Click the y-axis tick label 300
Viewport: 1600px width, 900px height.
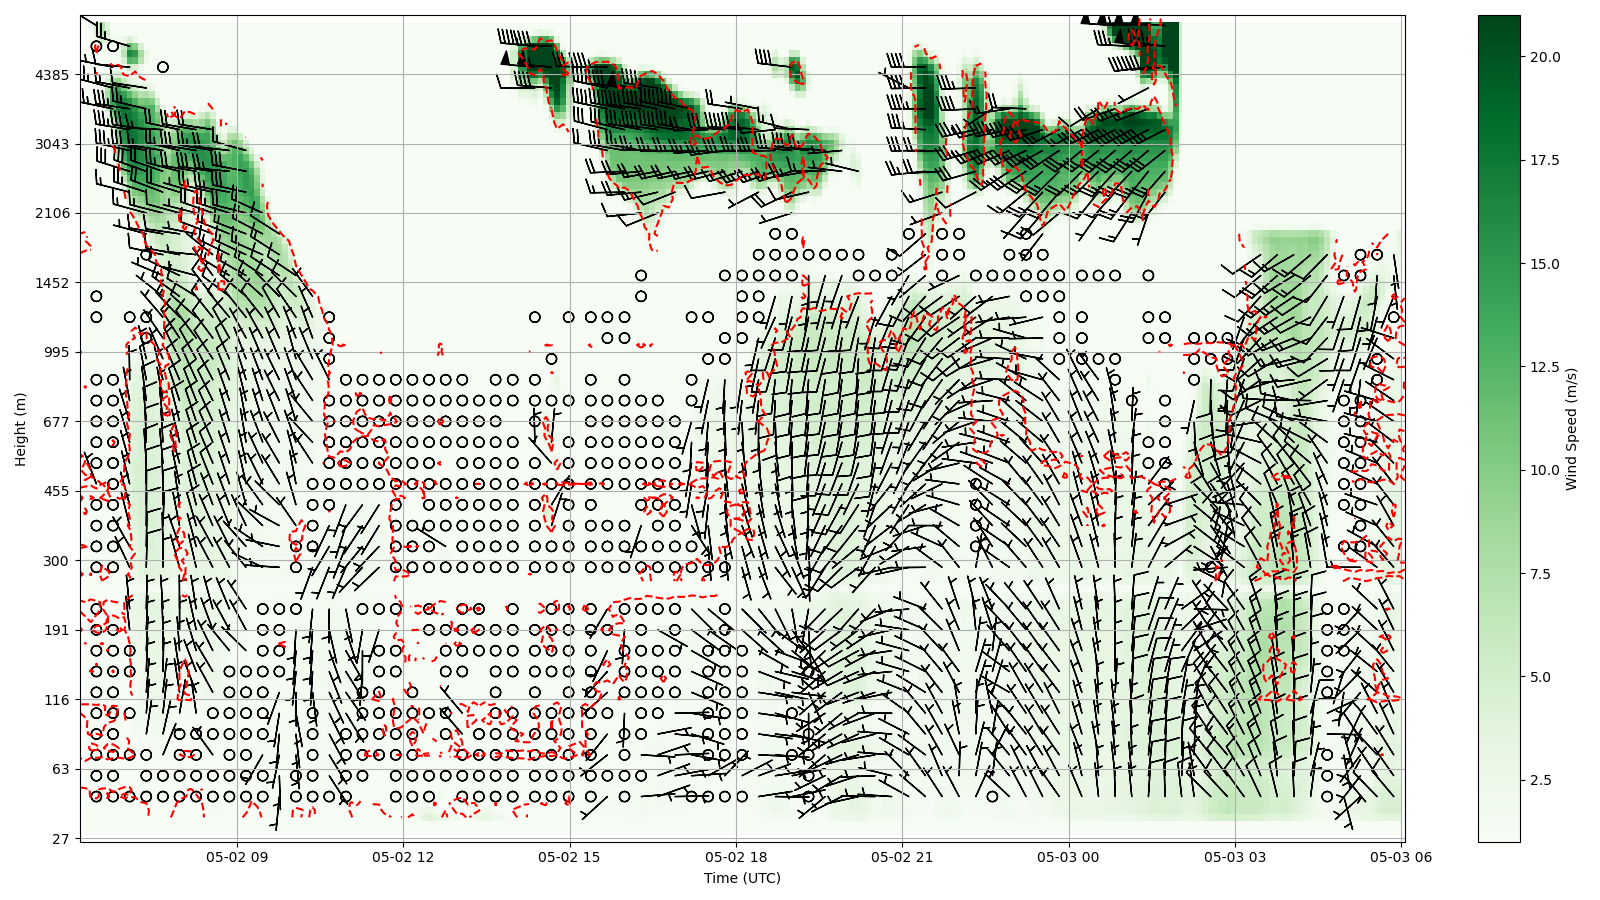(56, 561)
